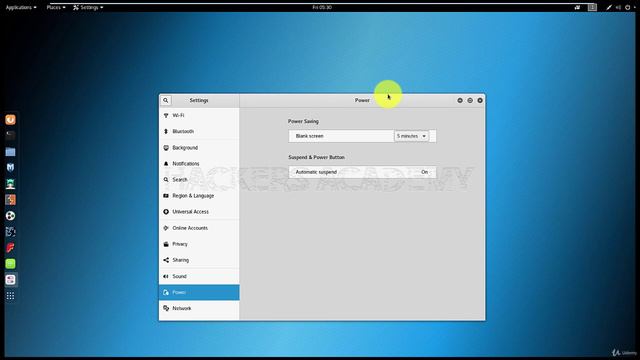The height and width of the screenshot is (360, 640).
Task: Show all applications grid in dock
Action: [11, 296]
